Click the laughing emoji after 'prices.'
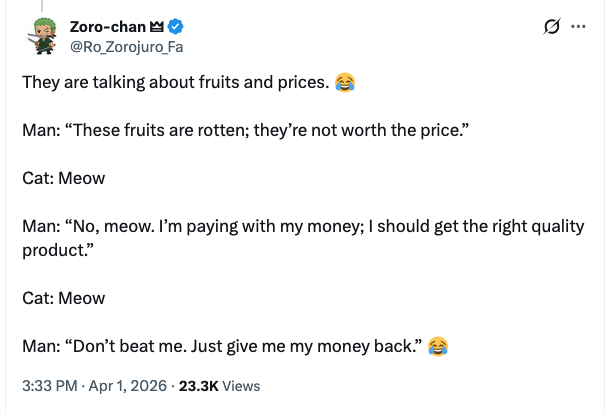608x412 pixels. (345, 82)
